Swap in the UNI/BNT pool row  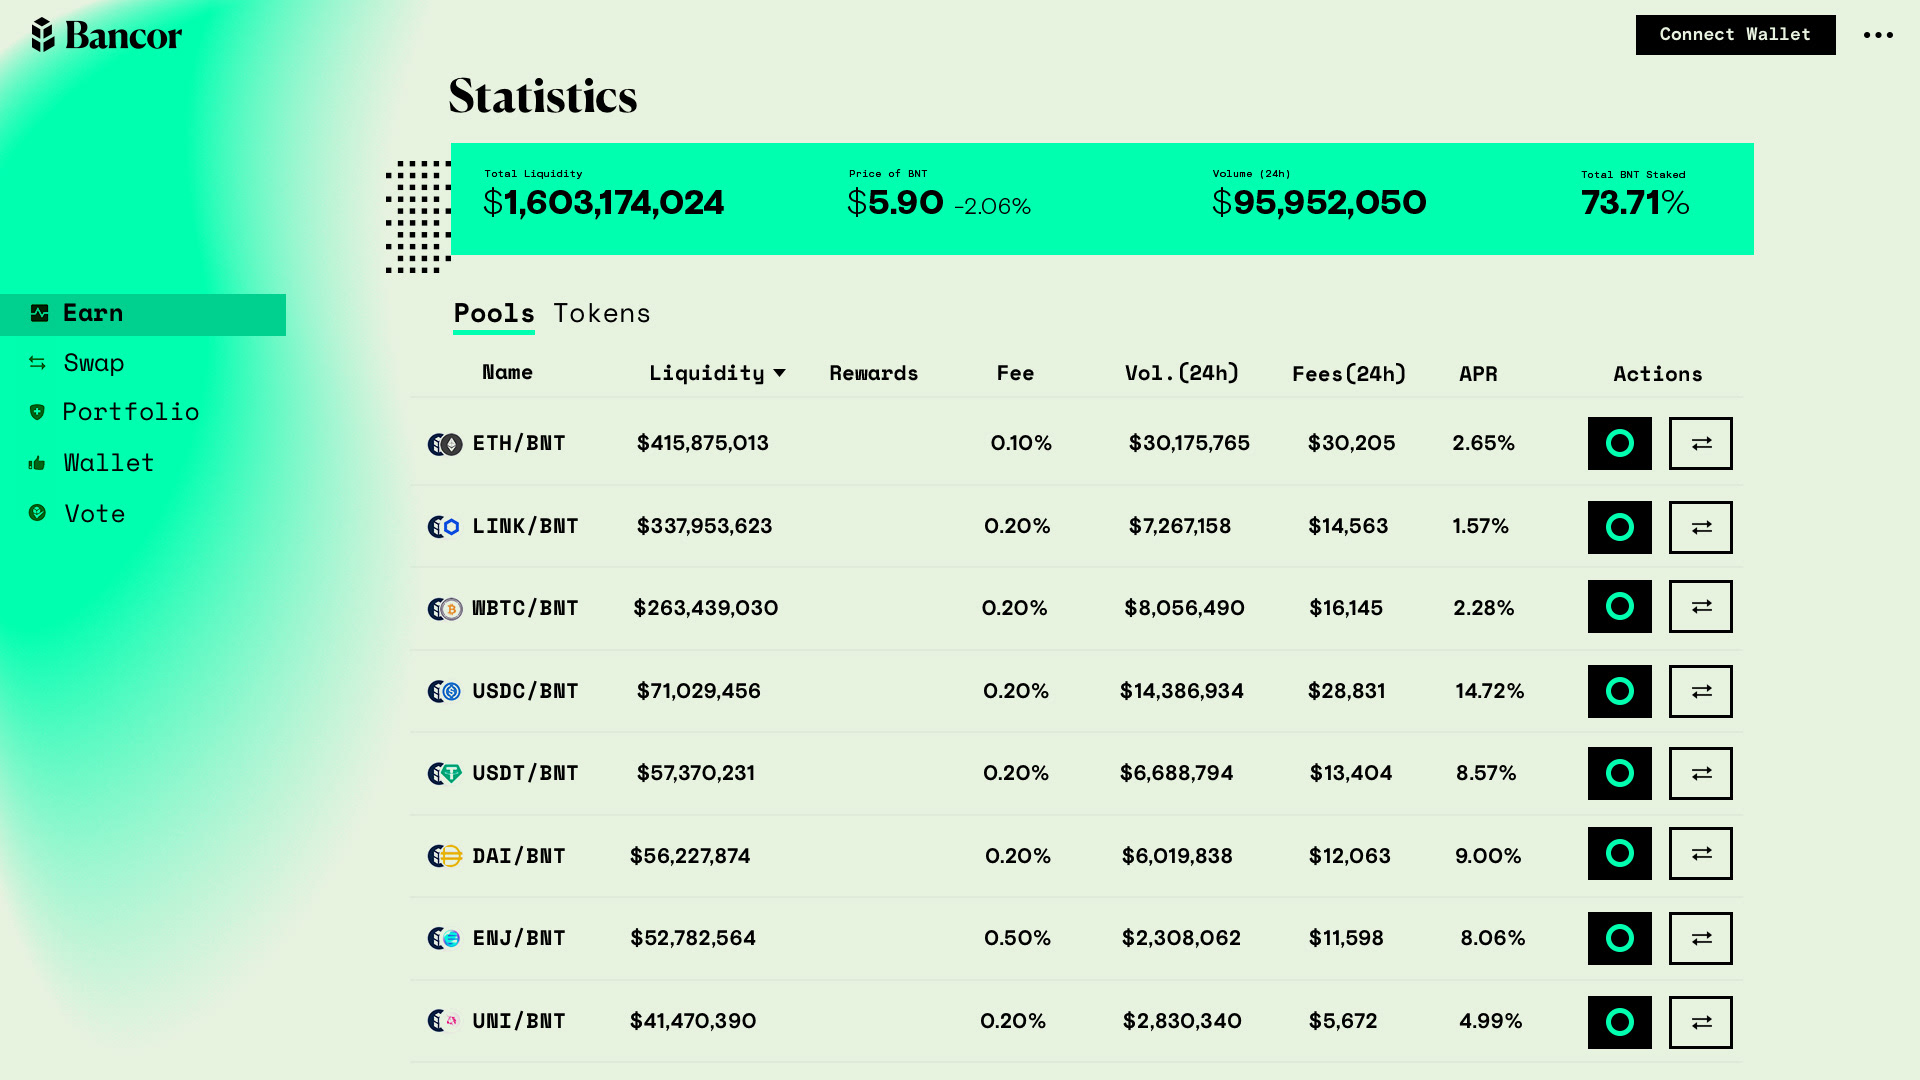tap(1701, 1022)
